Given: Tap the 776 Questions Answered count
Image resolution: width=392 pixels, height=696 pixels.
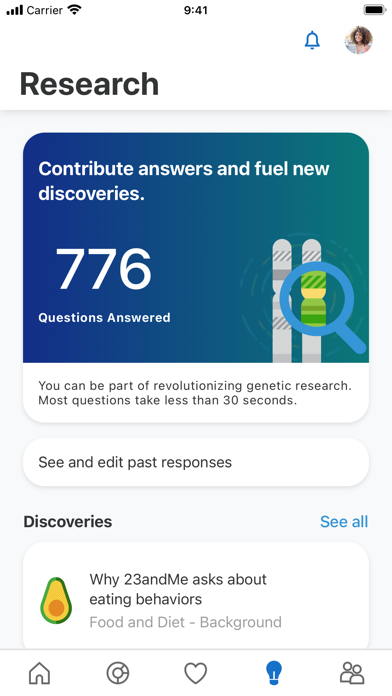Looking at the screenshot, I should [104, 284].
